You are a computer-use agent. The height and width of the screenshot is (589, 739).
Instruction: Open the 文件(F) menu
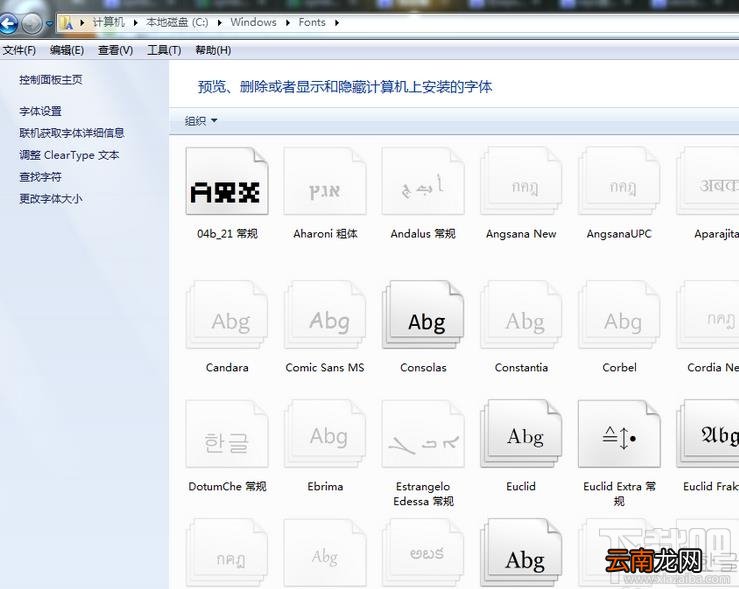pyautogui.click(x=19, y=50)
